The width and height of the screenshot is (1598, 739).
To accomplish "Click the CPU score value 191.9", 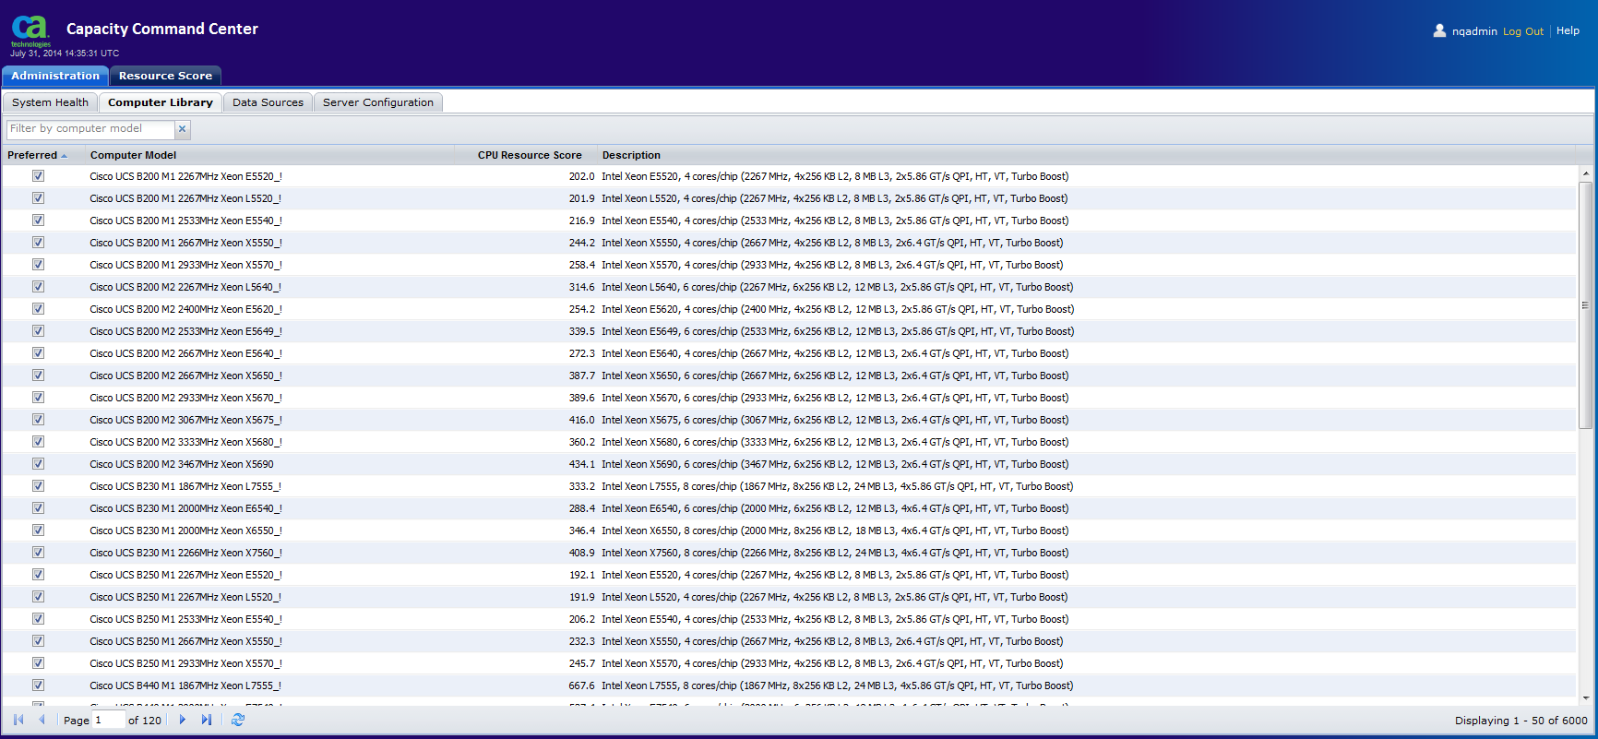I will tap(582, 597).
